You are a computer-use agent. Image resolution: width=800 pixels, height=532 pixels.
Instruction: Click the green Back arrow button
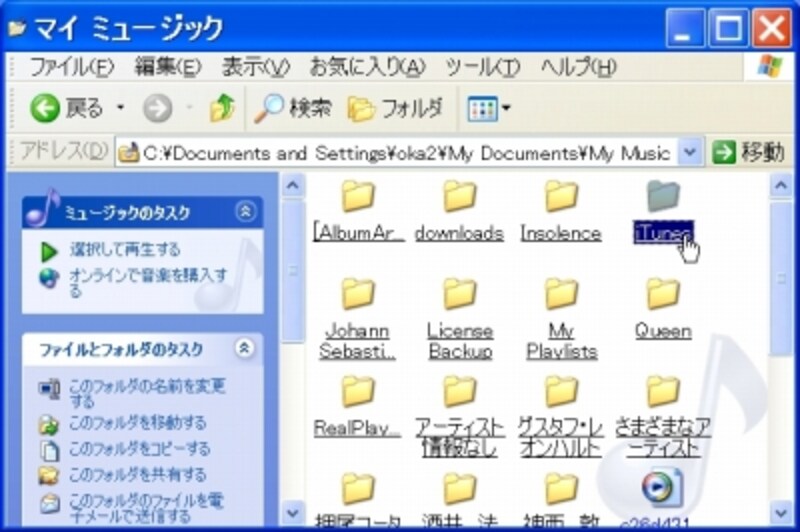tap(45, 108)
